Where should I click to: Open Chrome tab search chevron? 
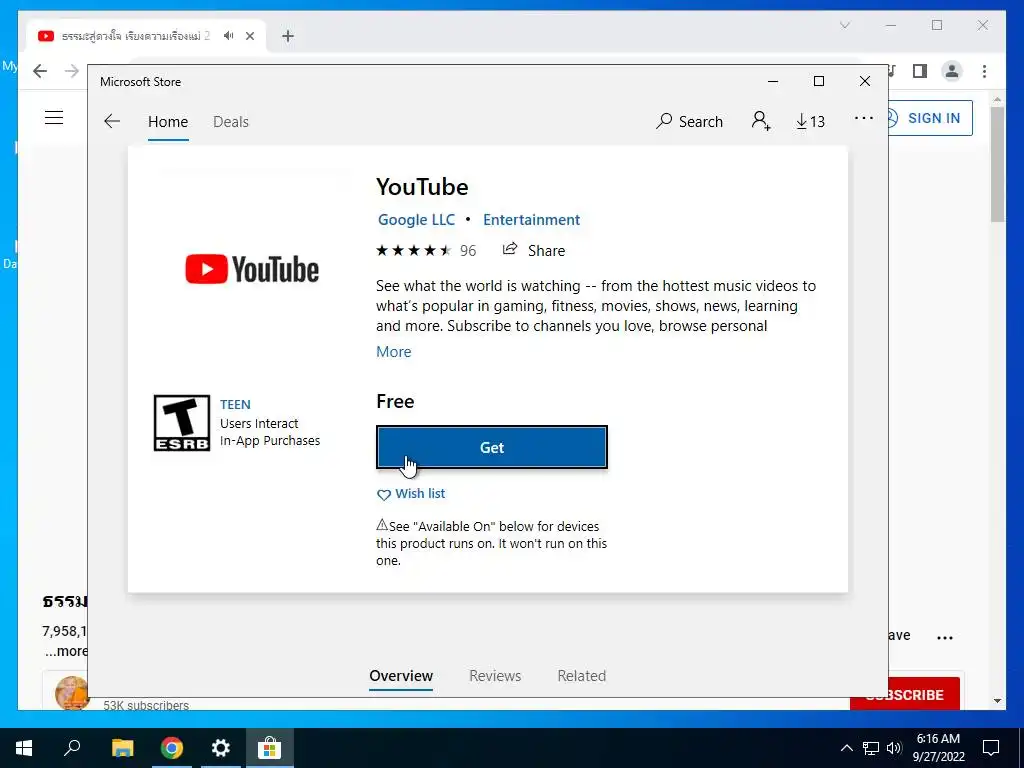[x=844, y=25]
